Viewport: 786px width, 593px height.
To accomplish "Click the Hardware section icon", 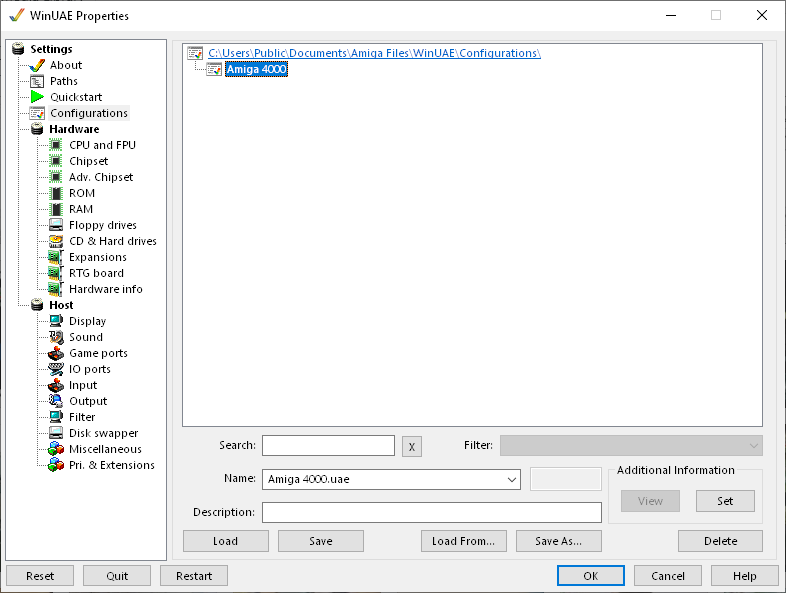I will [37, 129].
